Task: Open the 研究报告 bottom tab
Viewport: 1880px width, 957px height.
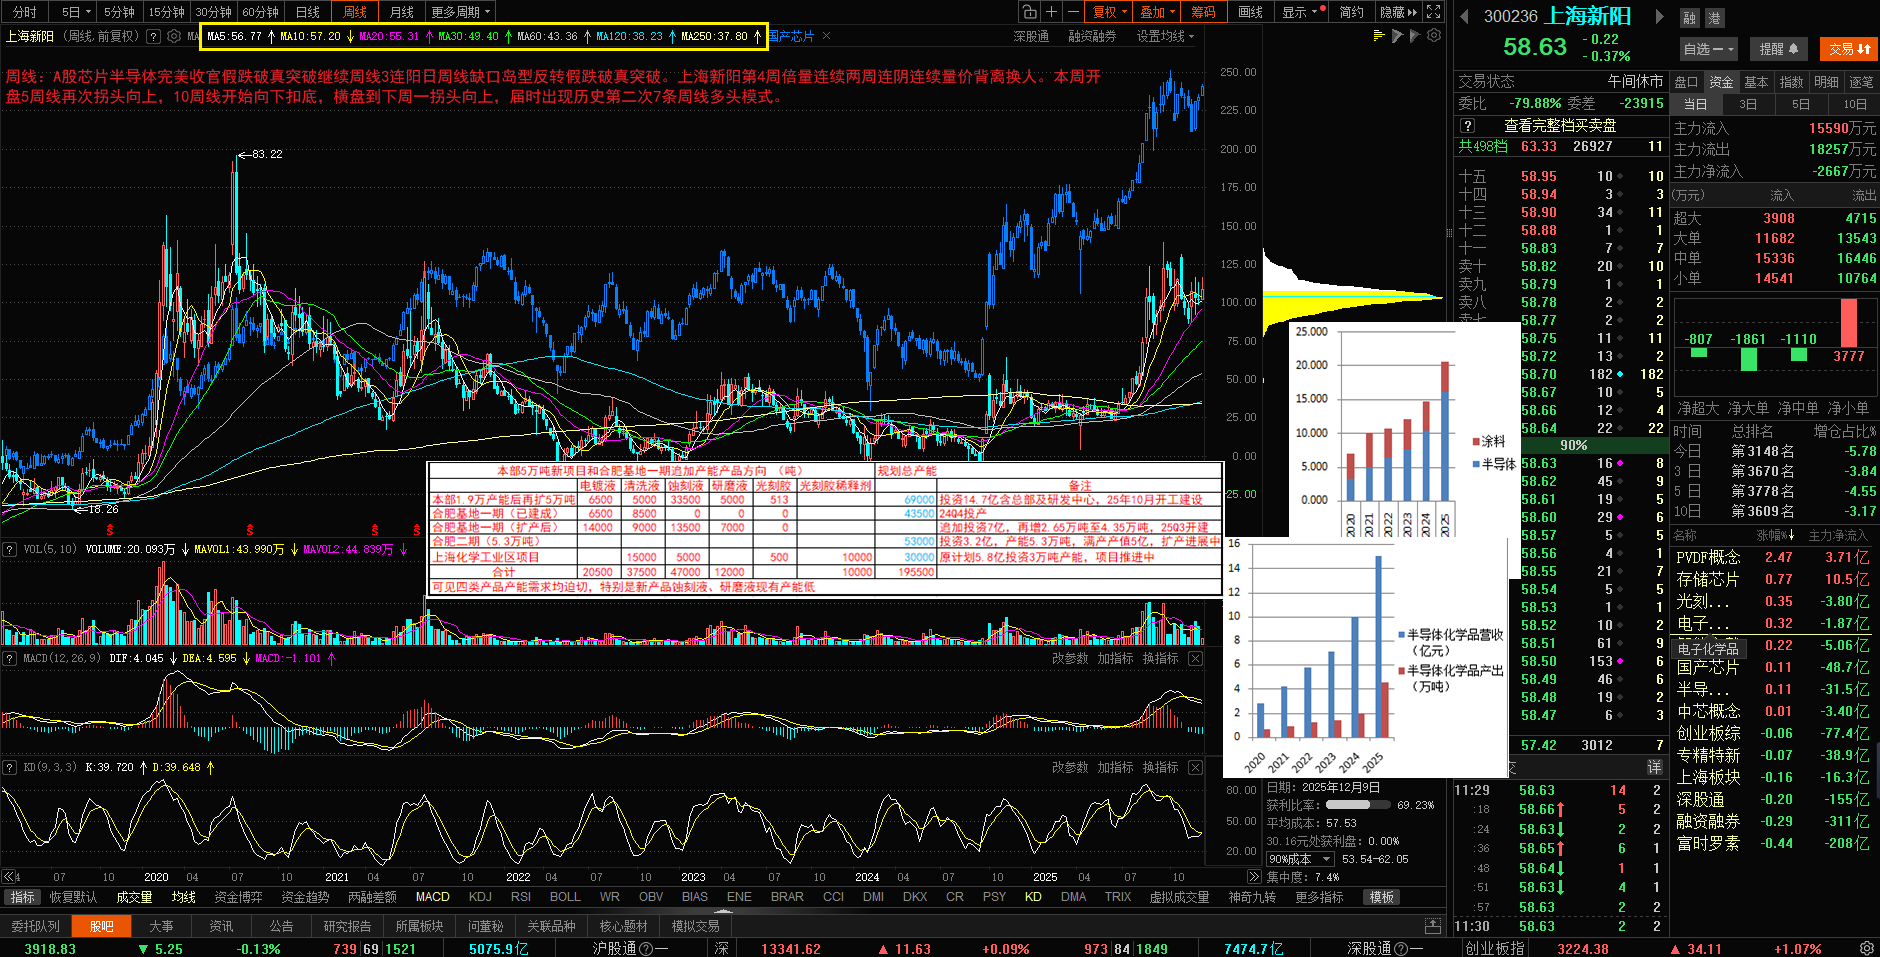Action: tap(347, 926)
